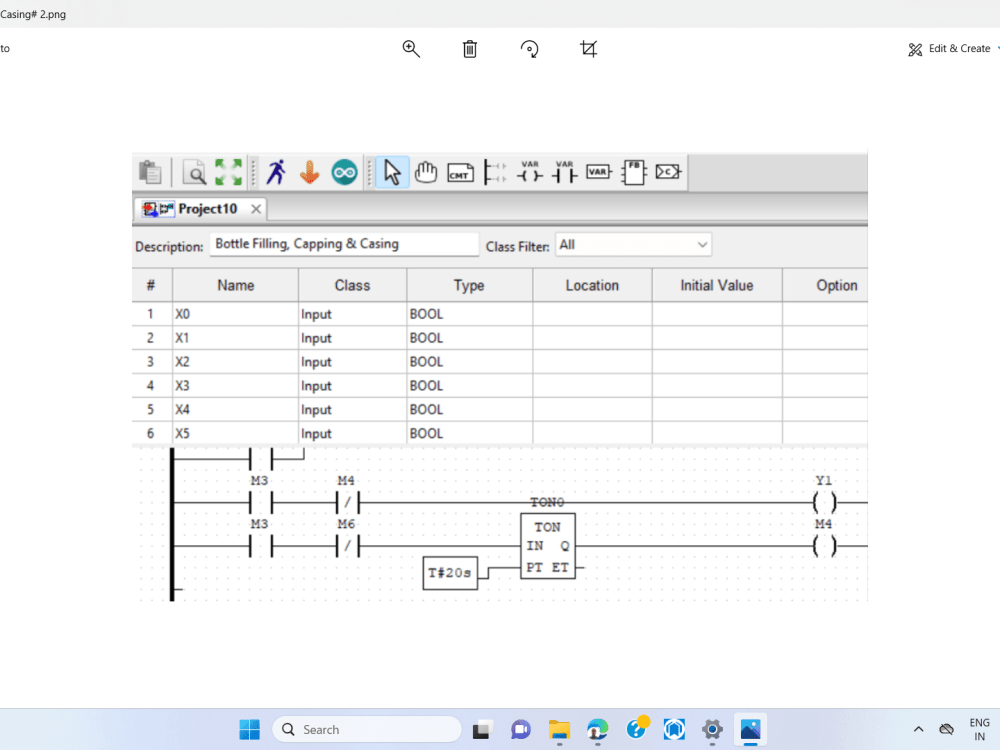The width and height of the screenshot is (1000, 750).
Task: Click the crop image button
Action: click(x=588, y=48)
